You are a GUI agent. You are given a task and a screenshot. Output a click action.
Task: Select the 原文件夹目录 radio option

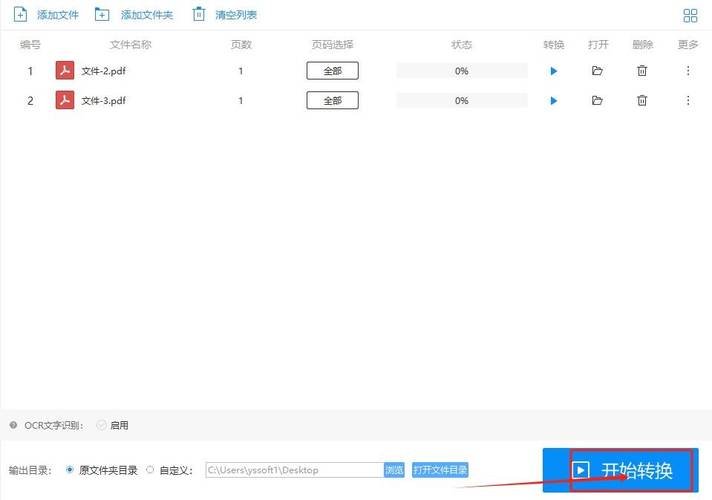tap(69, 470)
